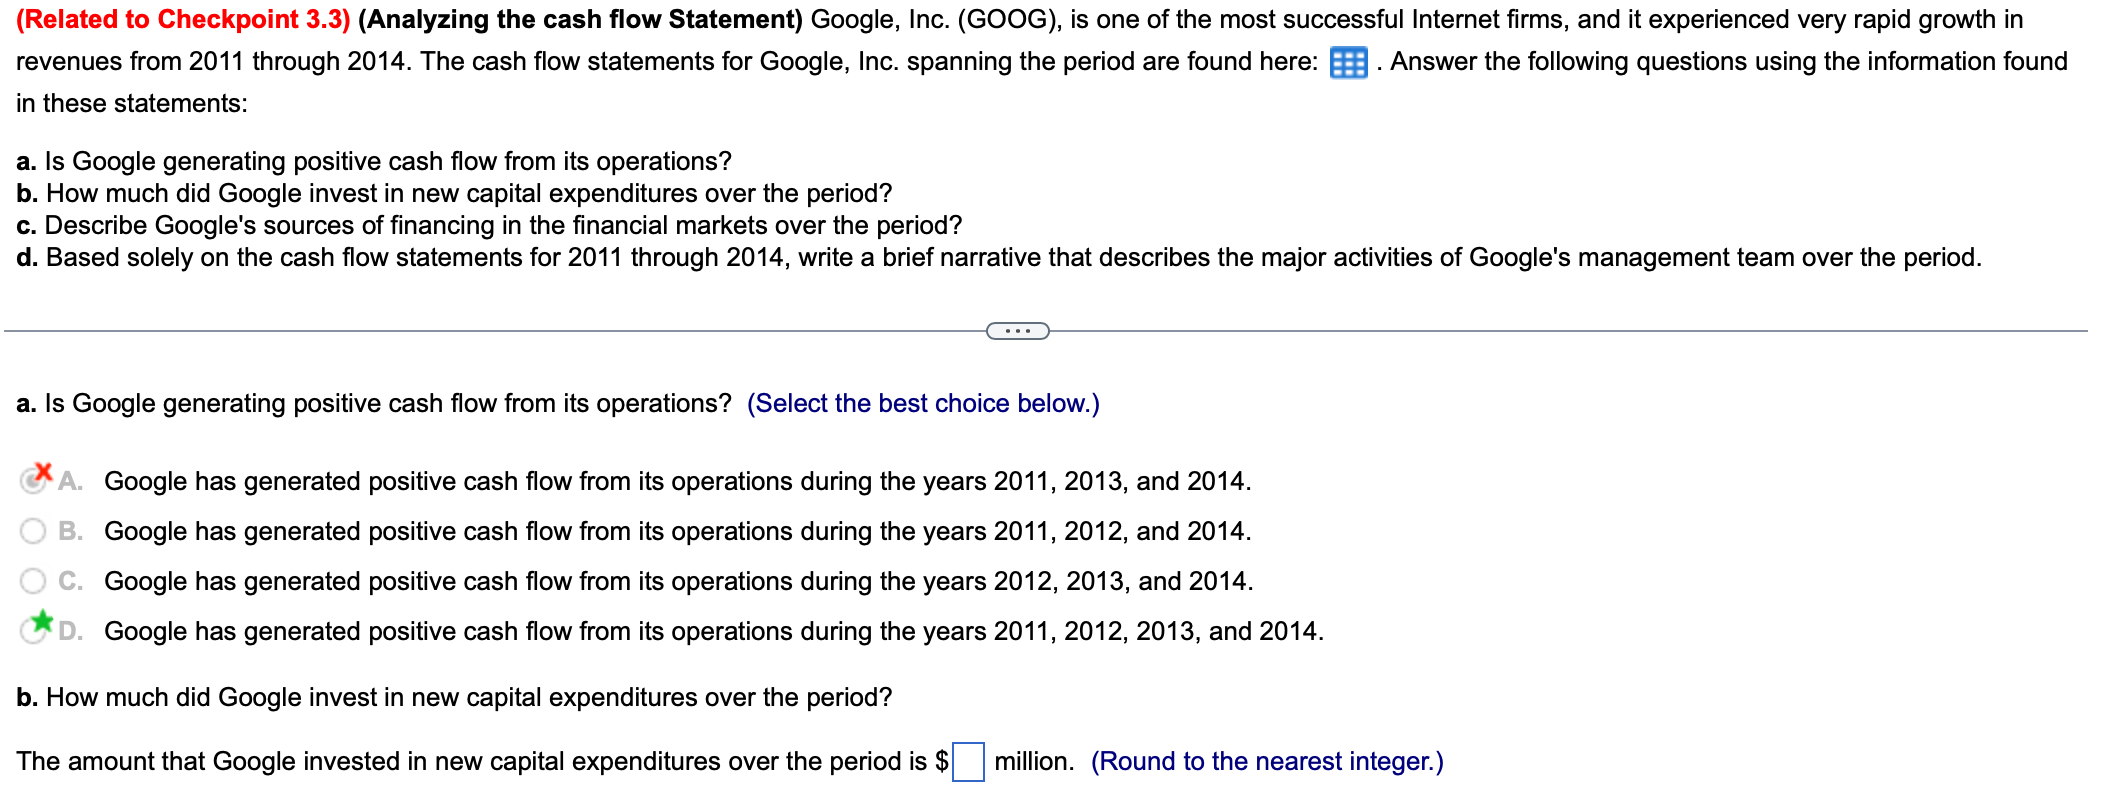Select radio button for answer choice A

pyautogui.click(x=33, y=481)
